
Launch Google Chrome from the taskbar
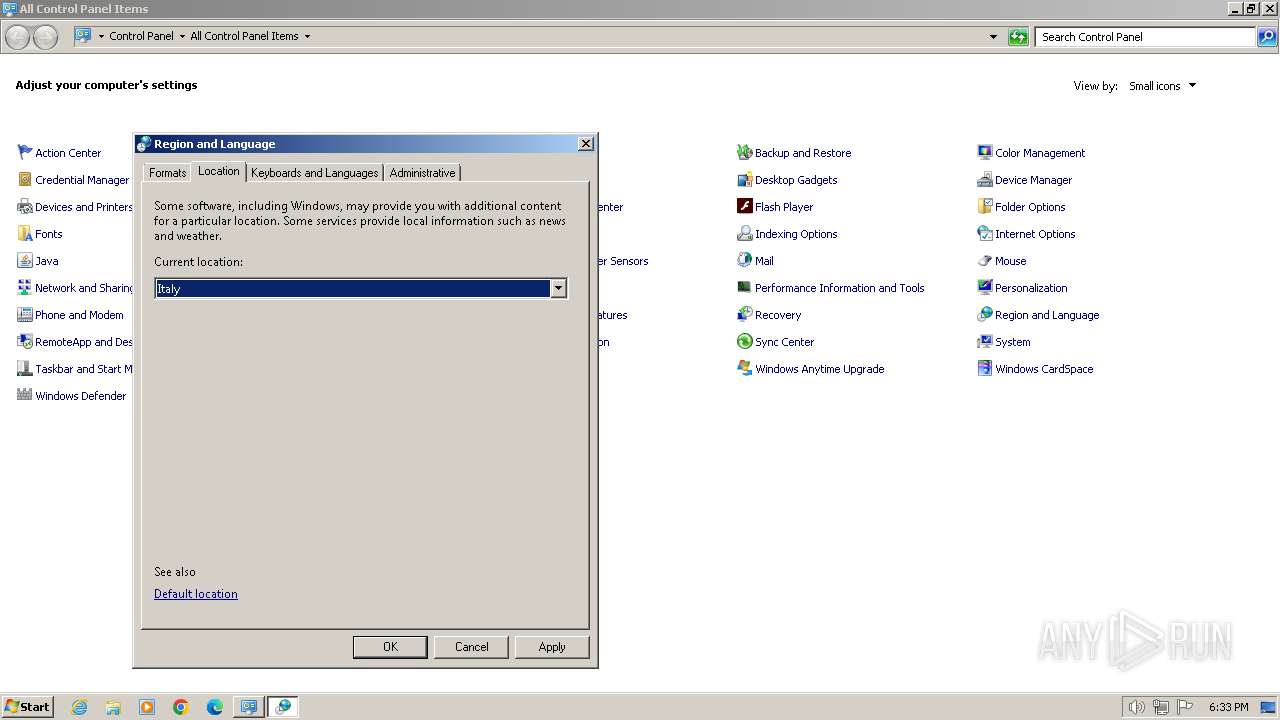pos(181,707)
